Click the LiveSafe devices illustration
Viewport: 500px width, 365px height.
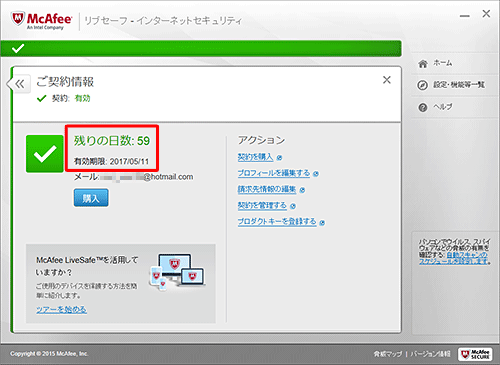pyautogui.click(x=177, y=272)
